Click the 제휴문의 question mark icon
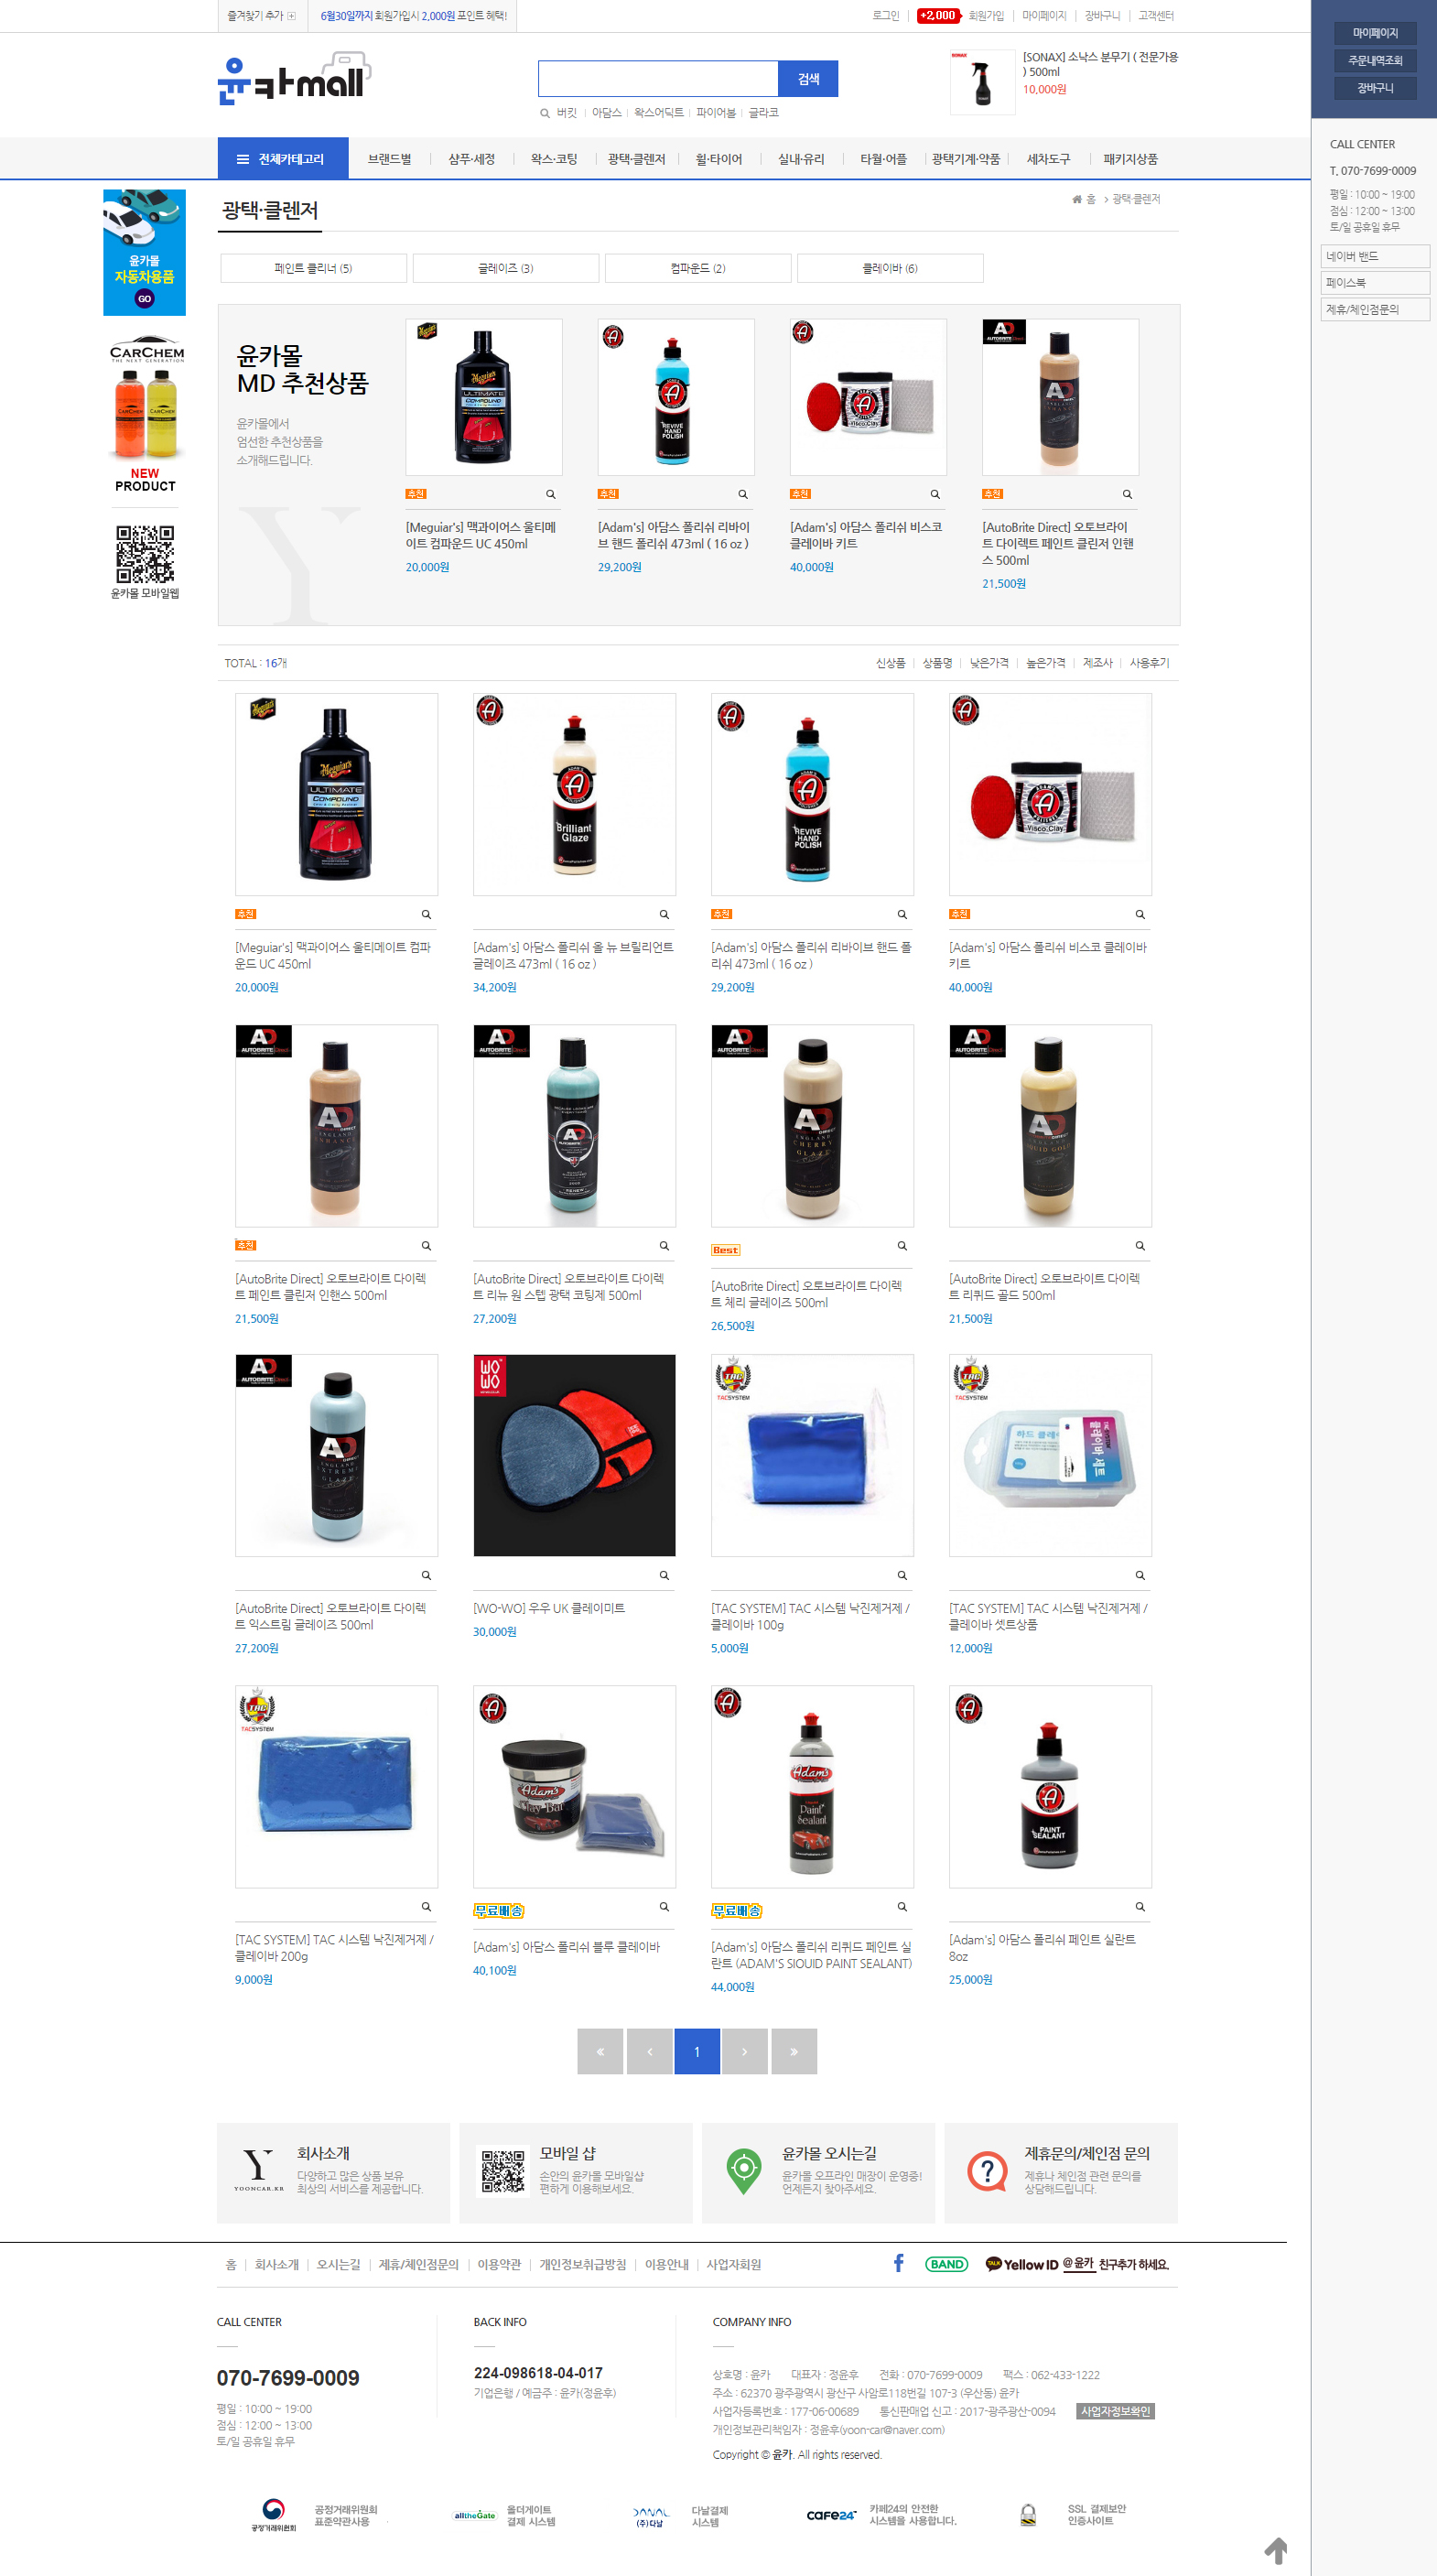1437x2576 pixels. pos(987,2171)
